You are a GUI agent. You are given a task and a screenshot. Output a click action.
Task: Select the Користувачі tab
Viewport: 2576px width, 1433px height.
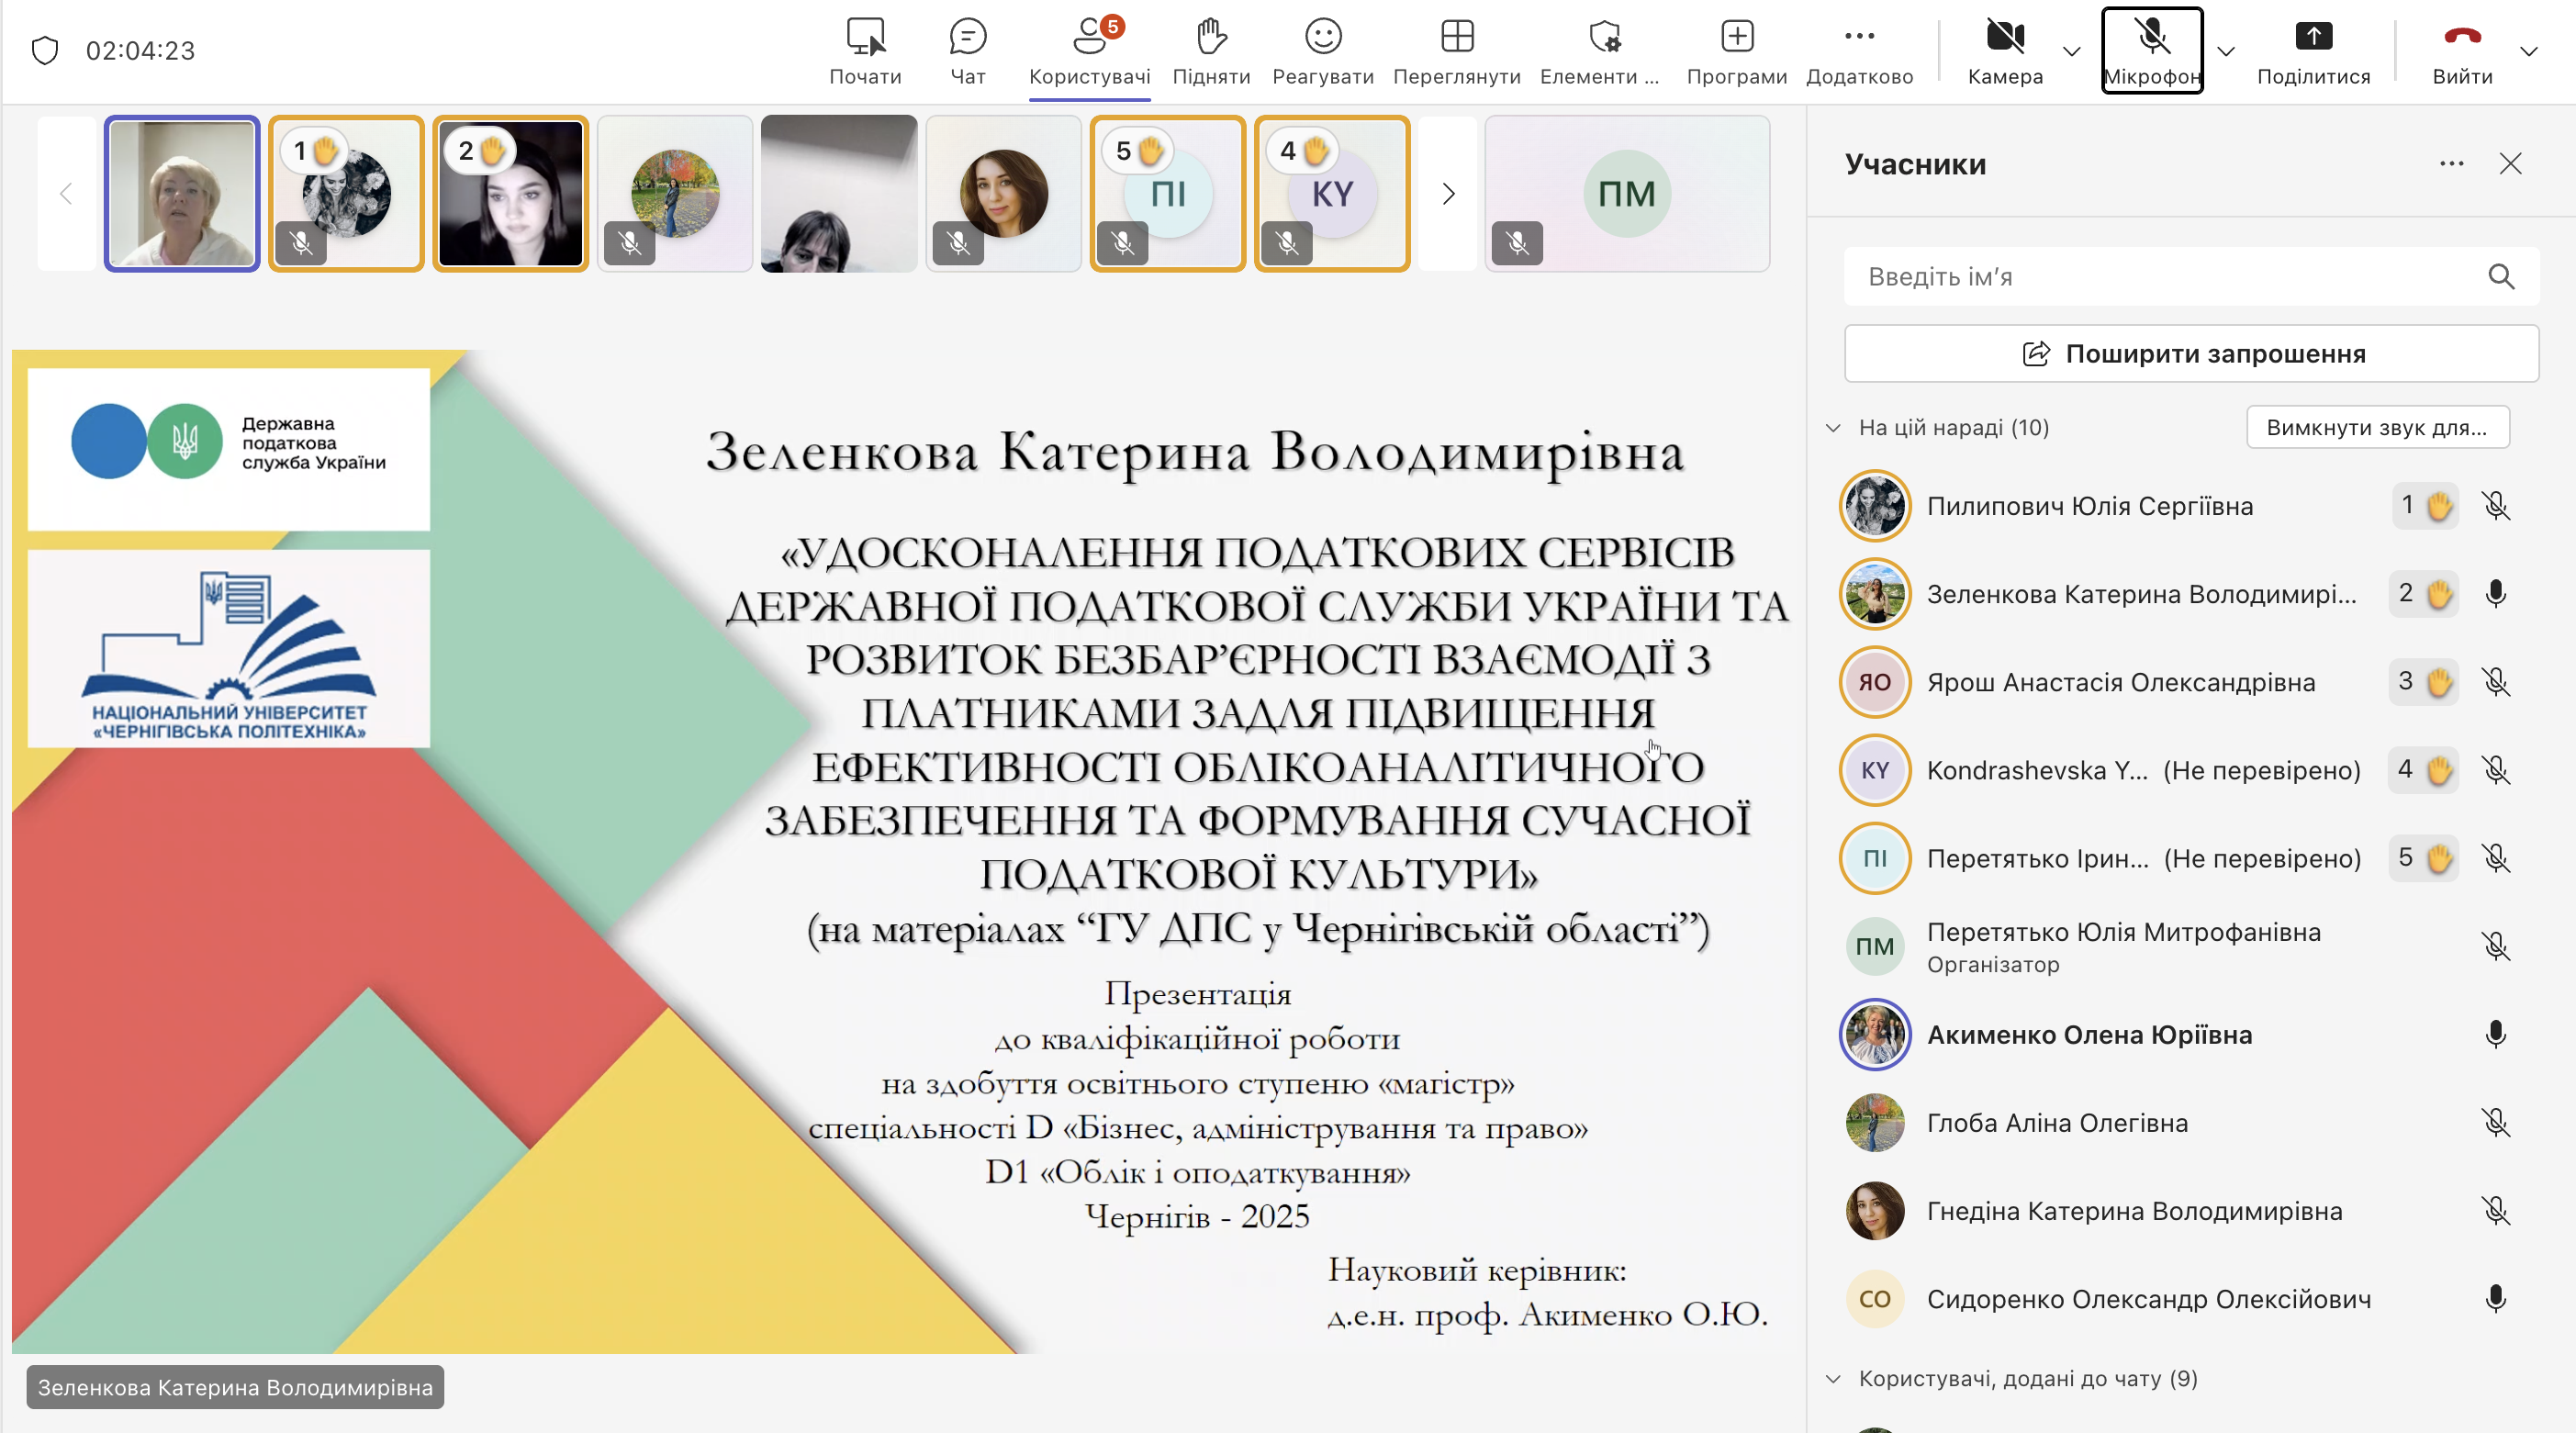(1089, 50)
